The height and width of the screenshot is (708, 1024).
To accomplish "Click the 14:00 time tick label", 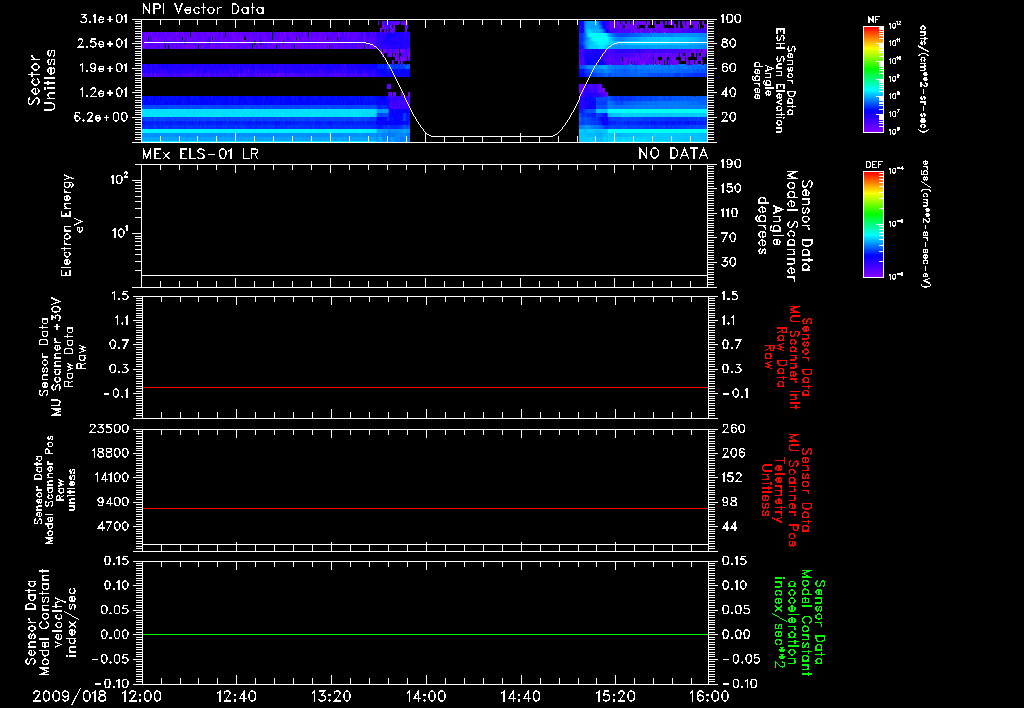I will [x=426, y=696].
